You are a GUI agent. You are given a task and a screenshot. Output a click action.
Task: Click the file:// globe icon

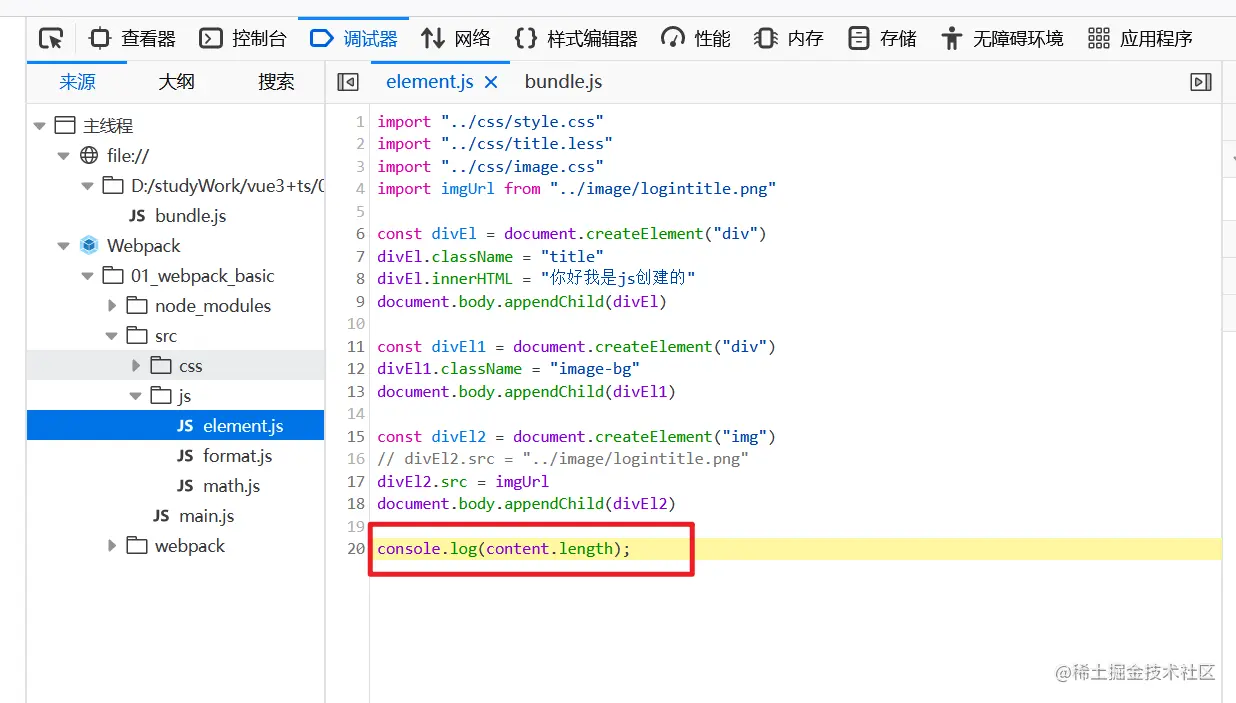click(89, 155)
